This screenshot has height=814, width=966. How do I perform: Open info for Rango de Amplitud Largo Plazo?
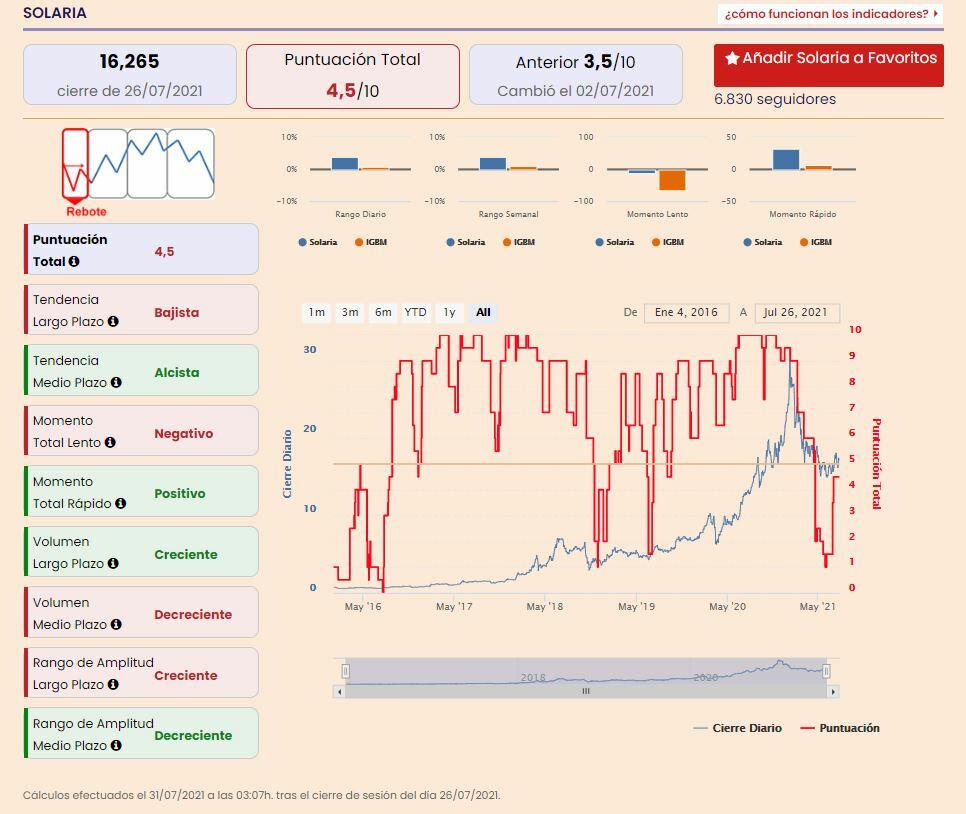113,685
